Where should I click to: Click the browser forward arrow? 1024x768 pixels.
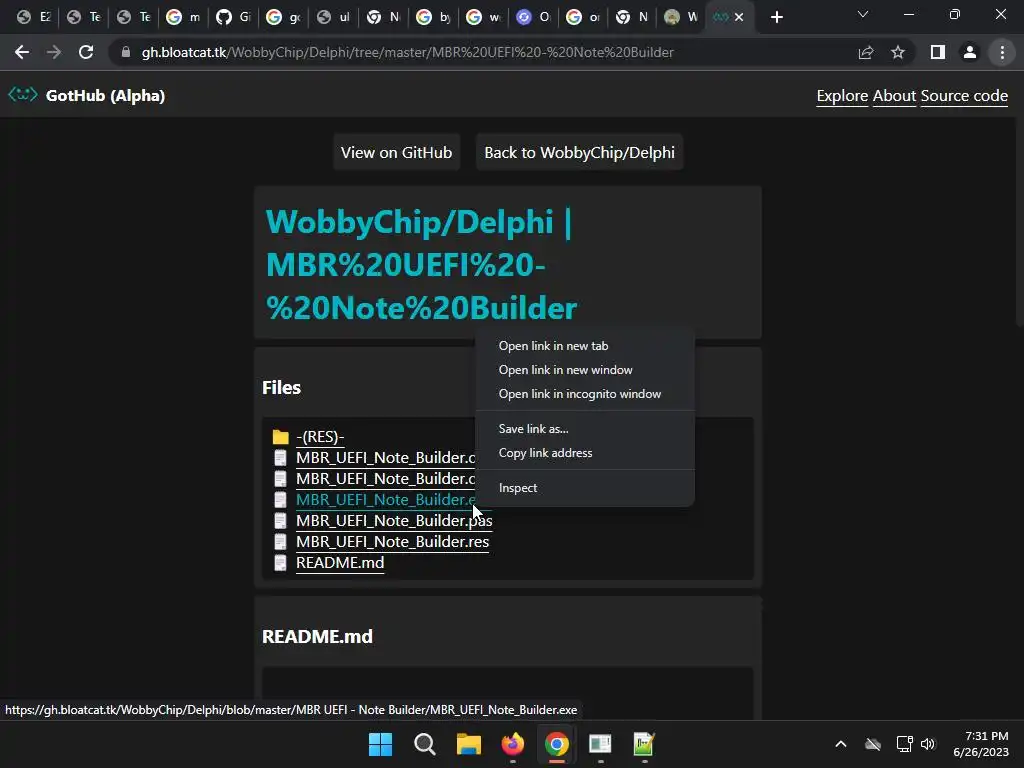tap(54, 52)
